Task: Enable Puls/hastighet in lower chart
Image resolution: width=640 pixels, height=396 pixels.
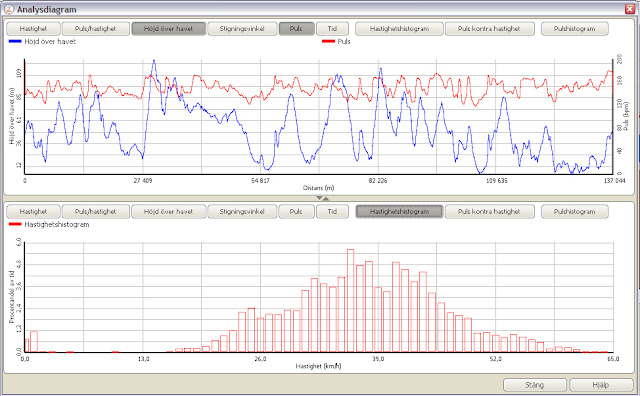Action: [96, 211]
